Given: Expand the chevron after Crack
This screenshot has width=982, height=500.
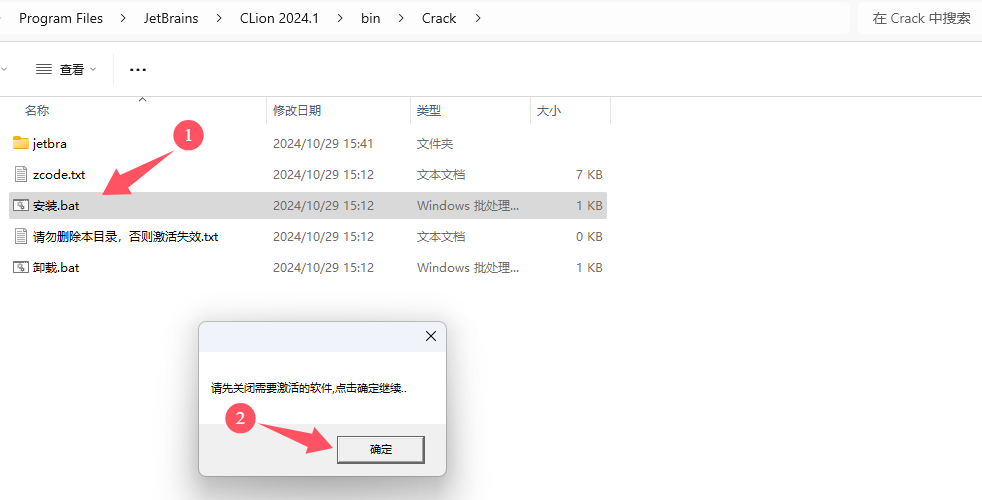Looking at the screenshot, I should tap(478, 18).
